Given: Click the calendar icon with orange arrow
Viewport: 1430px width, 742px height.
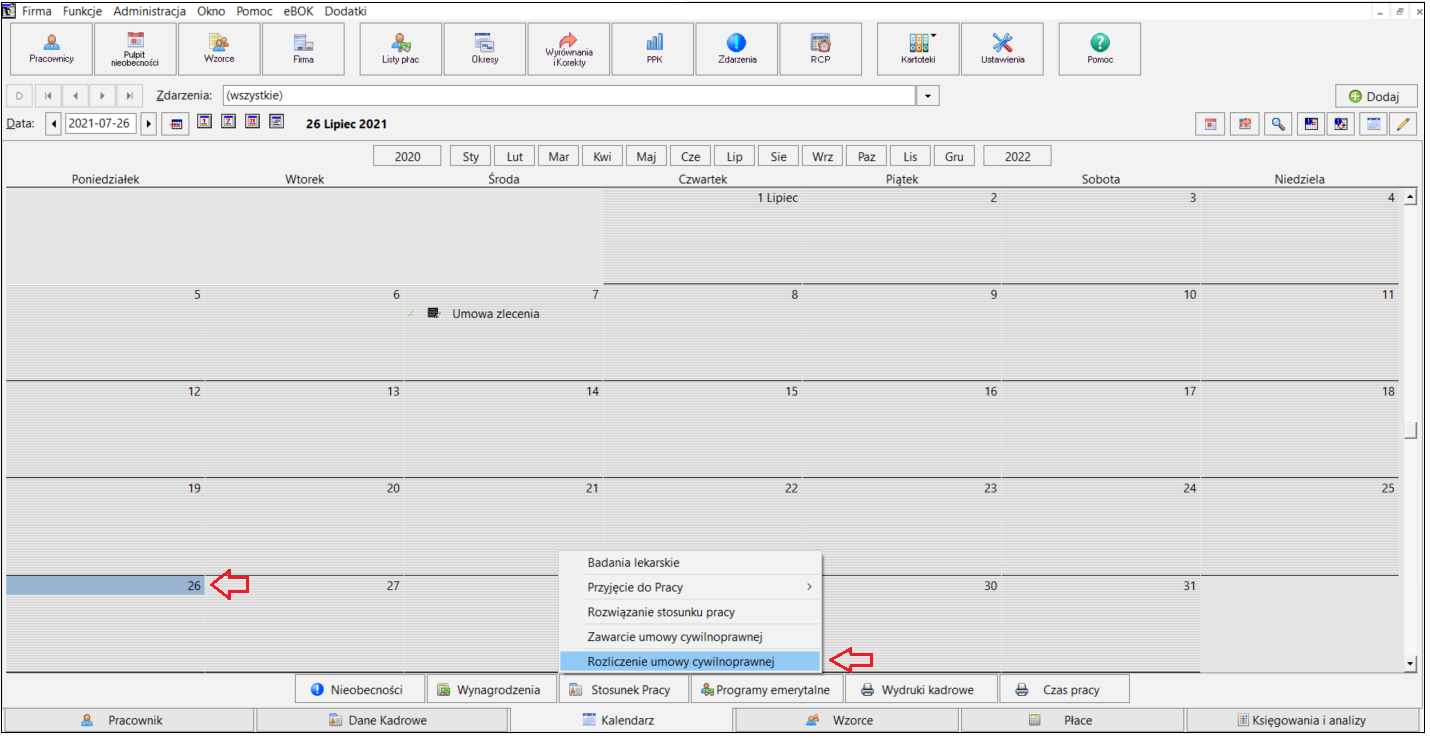Looking at the screenshot, I should tap(1245, 124).
